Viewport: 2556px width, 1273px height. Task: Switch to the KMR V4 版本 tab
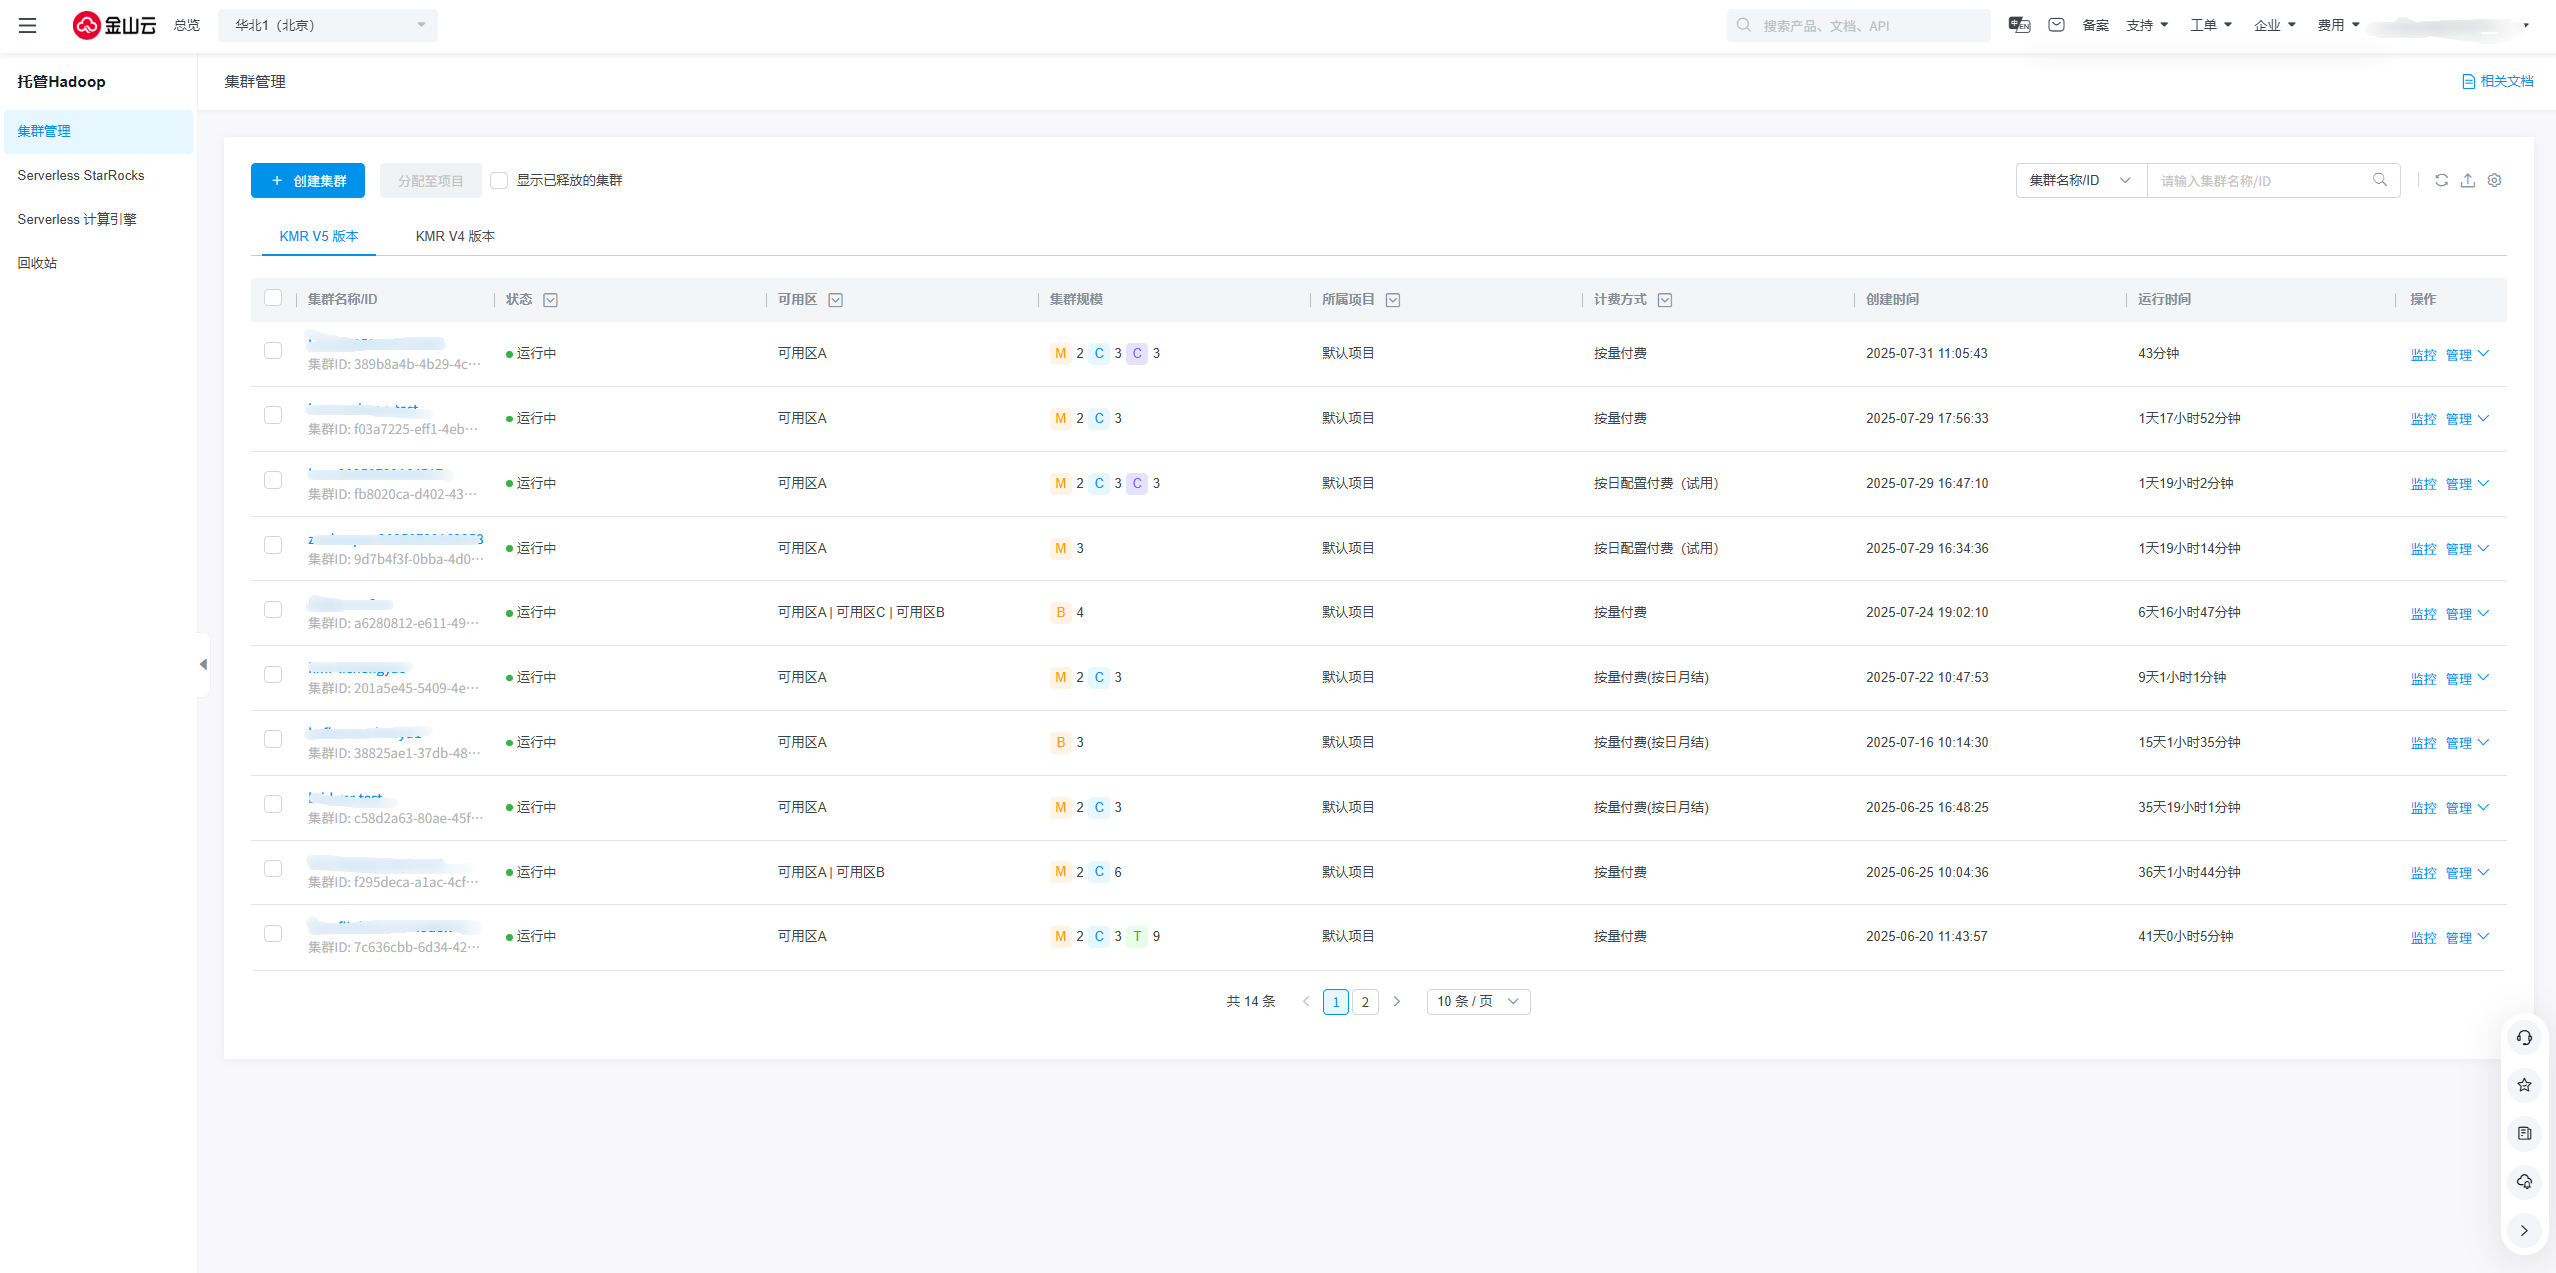coord(455,236)
